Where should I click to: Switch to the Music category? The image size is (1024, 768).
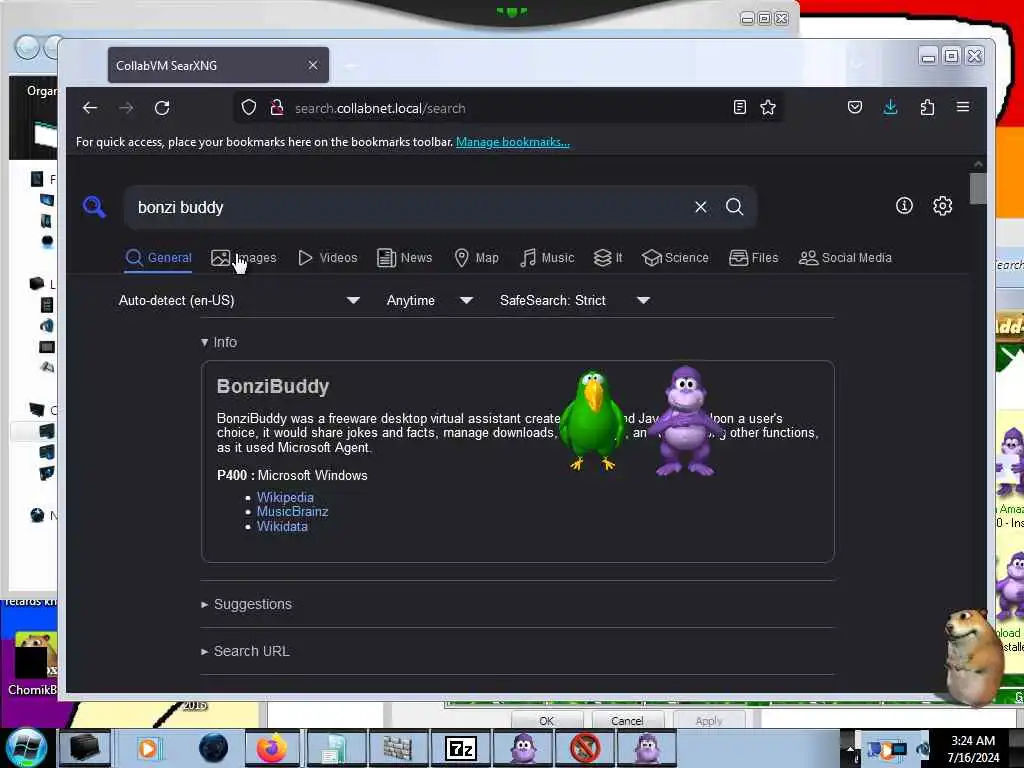pos(547,258)
